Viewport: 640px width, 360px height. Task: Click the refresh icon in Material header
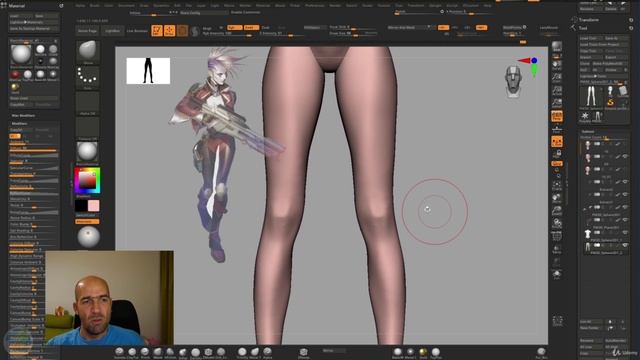coord(61,6)
